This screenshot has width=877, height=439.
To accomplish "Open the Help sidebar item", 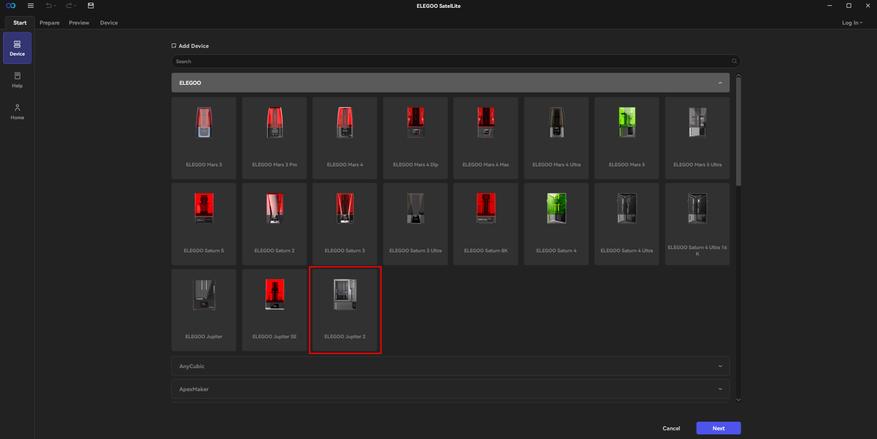I will 17,80.
